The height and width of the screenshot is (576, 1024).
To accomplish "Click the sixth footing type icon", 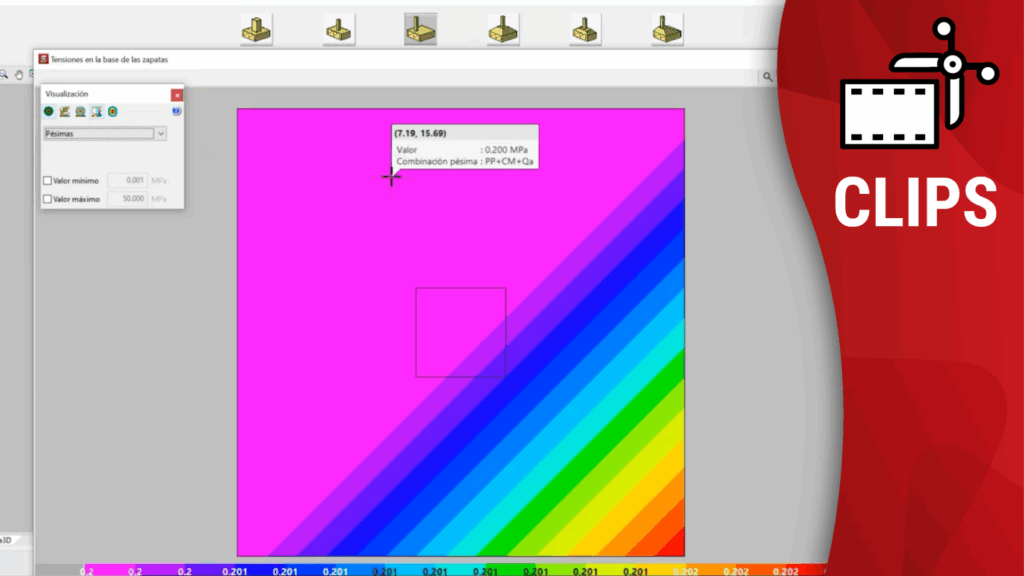I will (x=667, y=29).
